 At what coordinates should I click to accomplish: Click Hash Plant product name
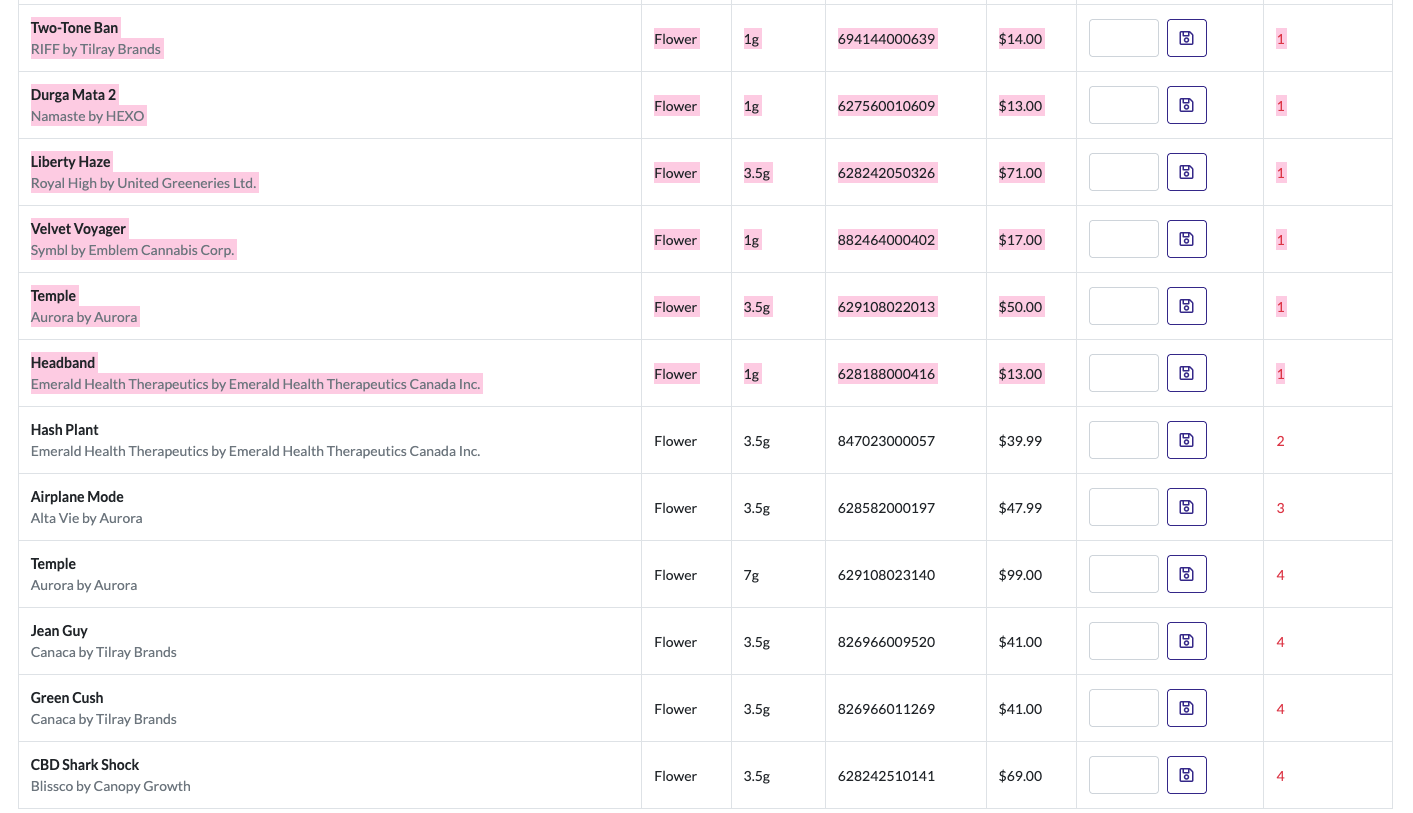[x=65, y=430]
